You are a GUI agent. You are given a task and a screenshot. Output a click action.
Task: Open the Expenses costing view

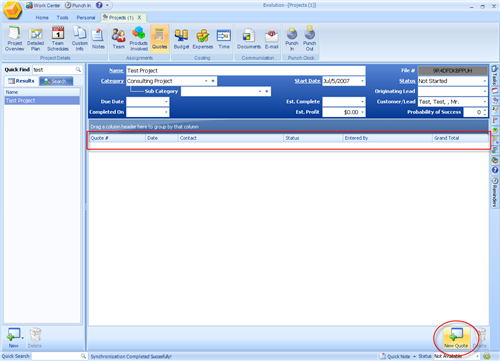pos(202,39)
